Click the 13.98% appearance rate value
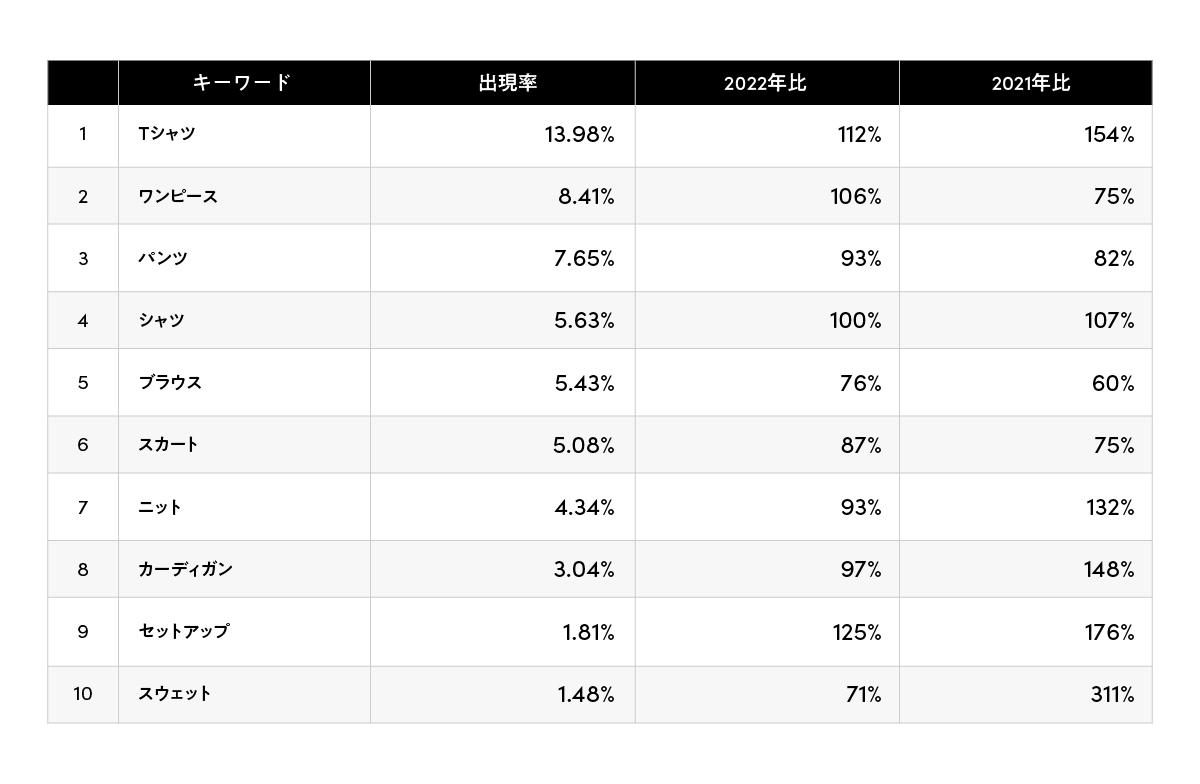This screenshot has height=784, width=1200. coord(580,135)
